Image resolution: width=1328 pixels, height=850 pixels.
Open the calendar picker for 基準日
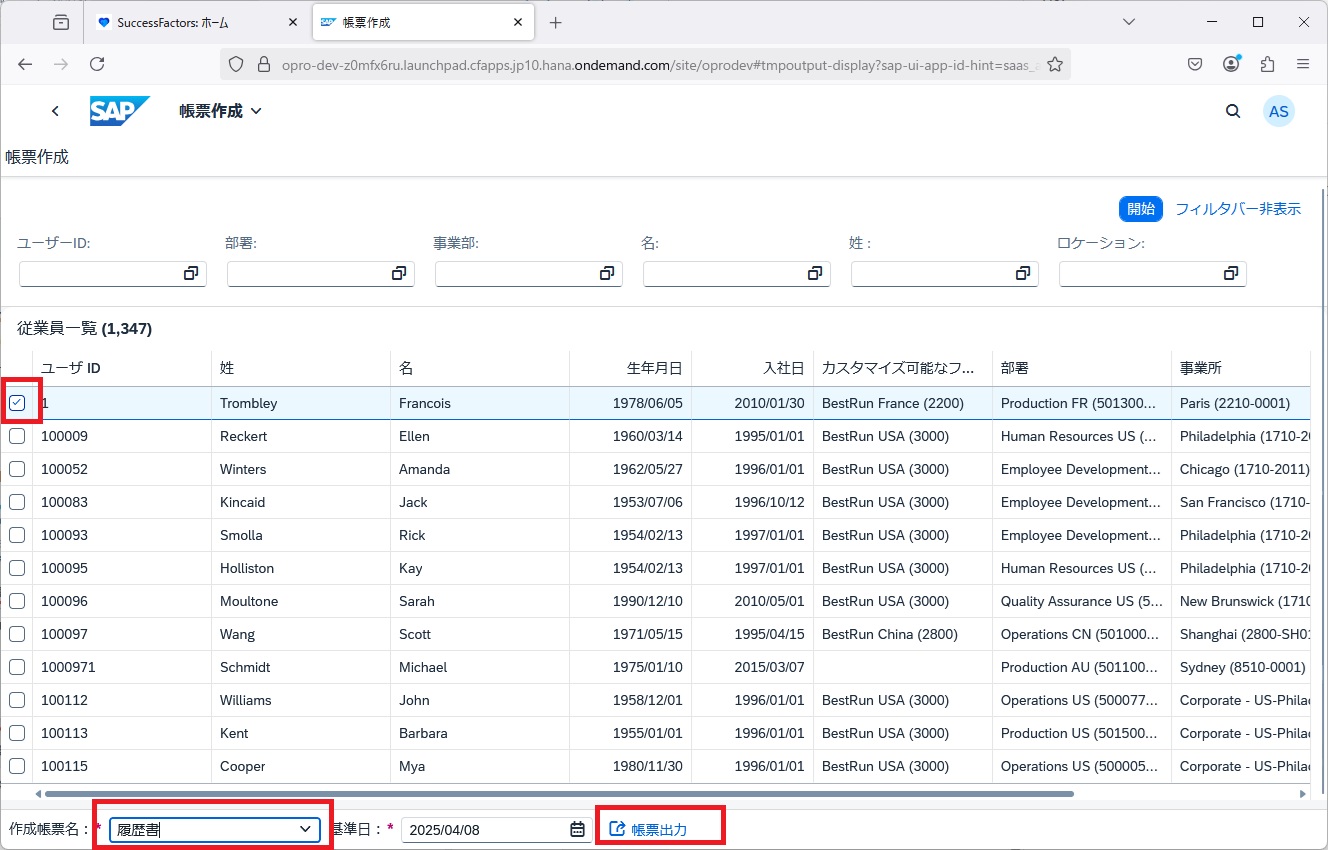(575, 829)
